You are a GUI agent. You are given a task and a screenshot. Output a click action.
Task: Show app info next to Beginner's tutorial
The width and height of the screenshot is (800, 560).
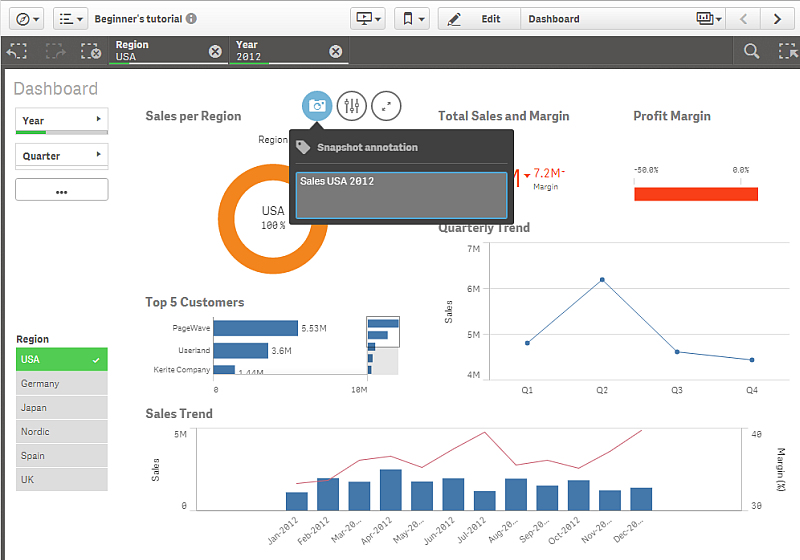(x=191, y=19)
